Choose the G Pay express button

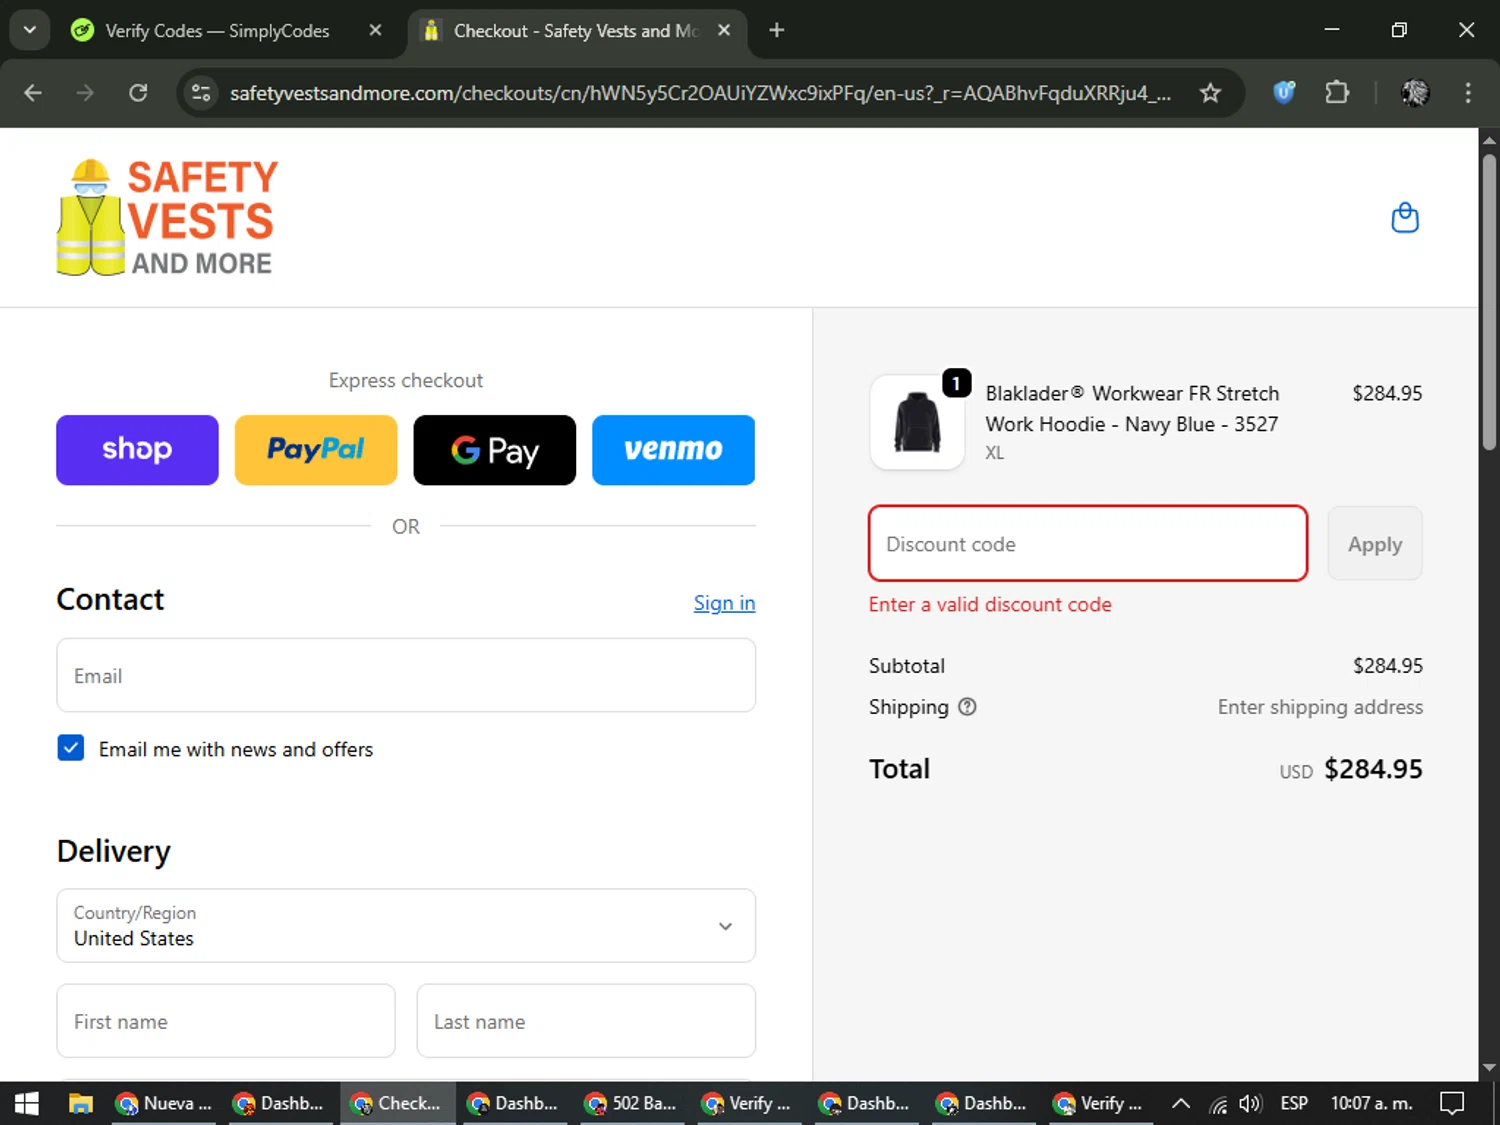pyautogui.click(x=495, y=450)
